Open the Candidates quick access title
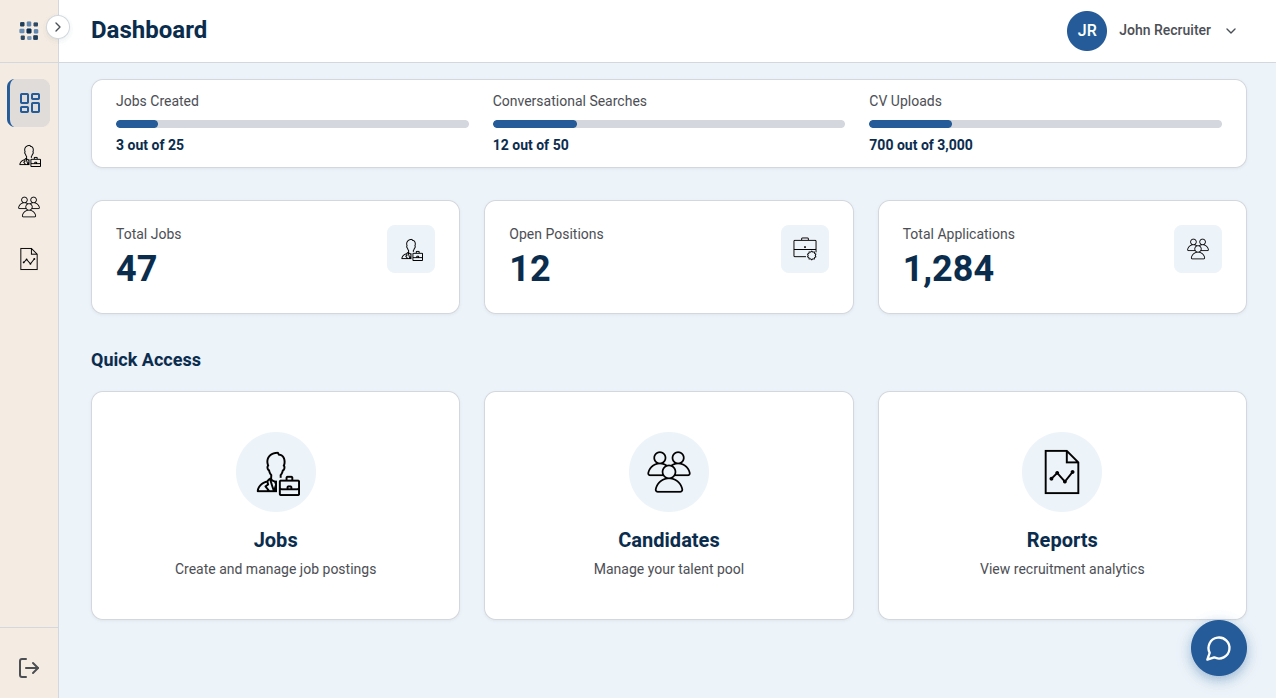 click(x=669, y=540)
